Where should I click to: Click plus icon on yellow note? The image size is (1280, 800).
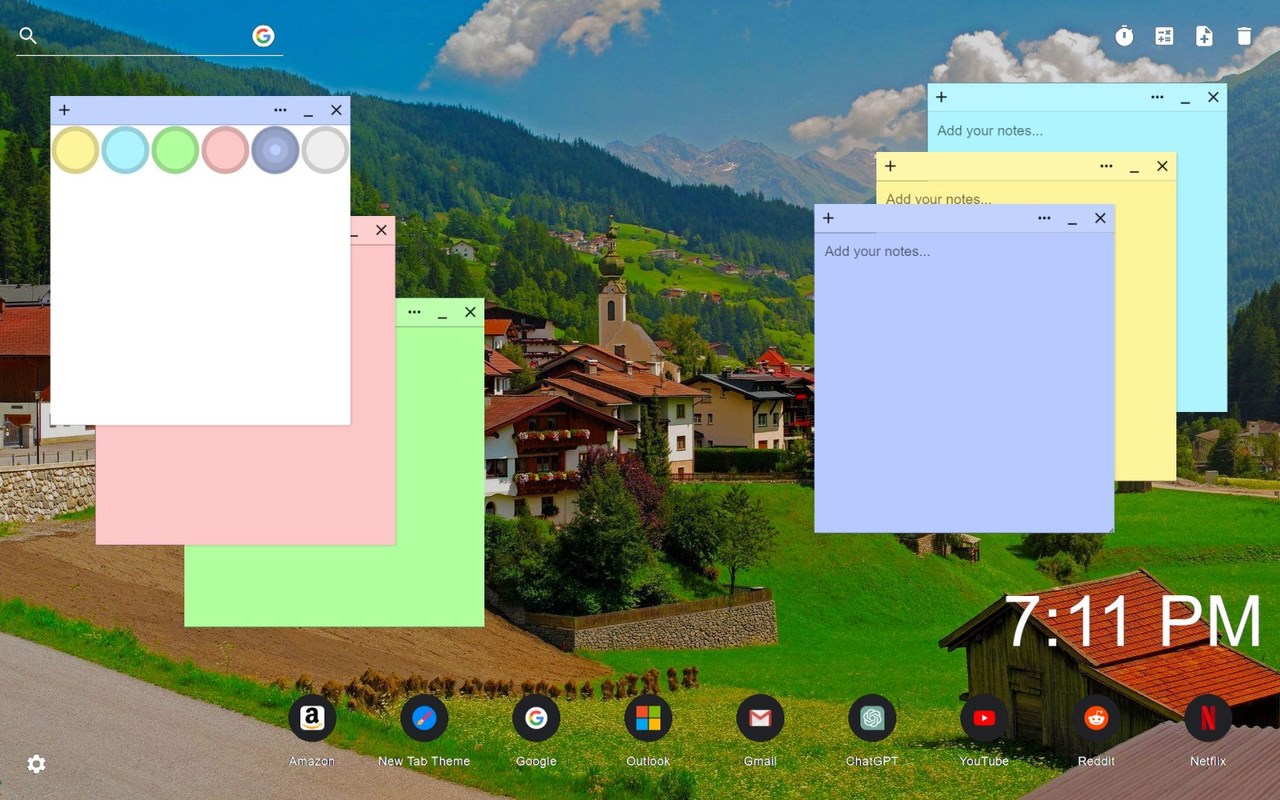click(890, 166)
